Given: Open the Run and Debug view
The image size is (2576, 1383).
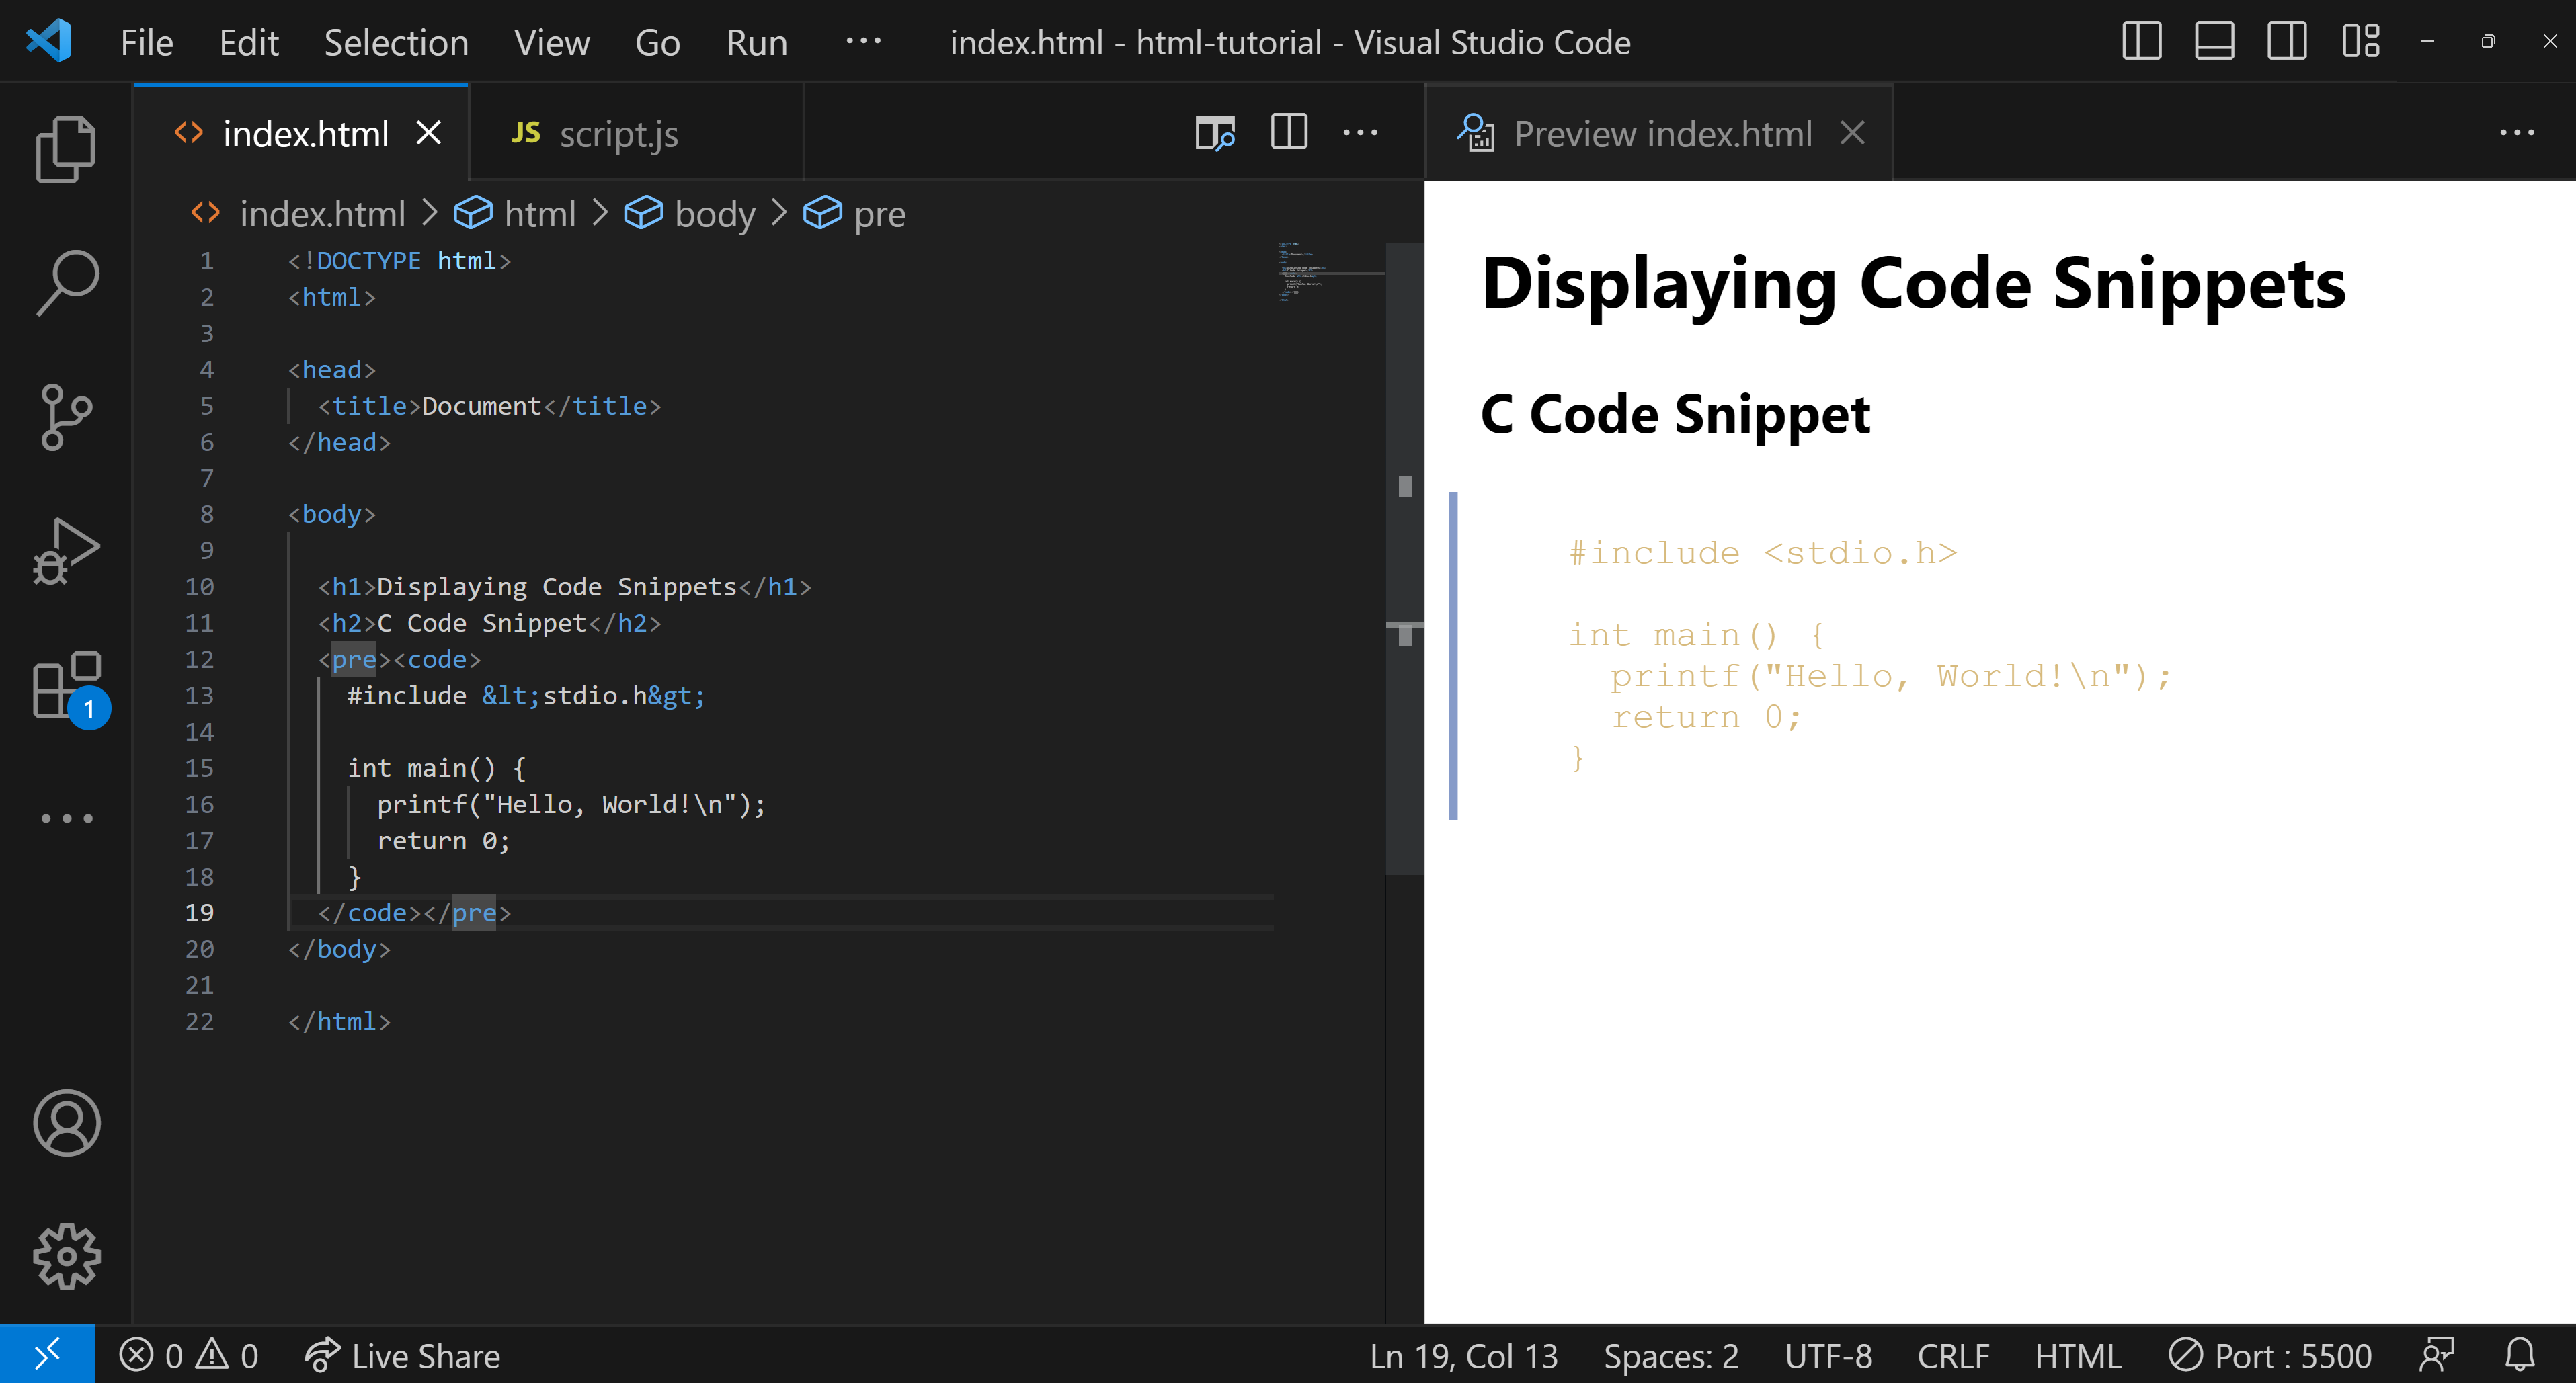Looking at the screenshot, I should click(66, 551).
